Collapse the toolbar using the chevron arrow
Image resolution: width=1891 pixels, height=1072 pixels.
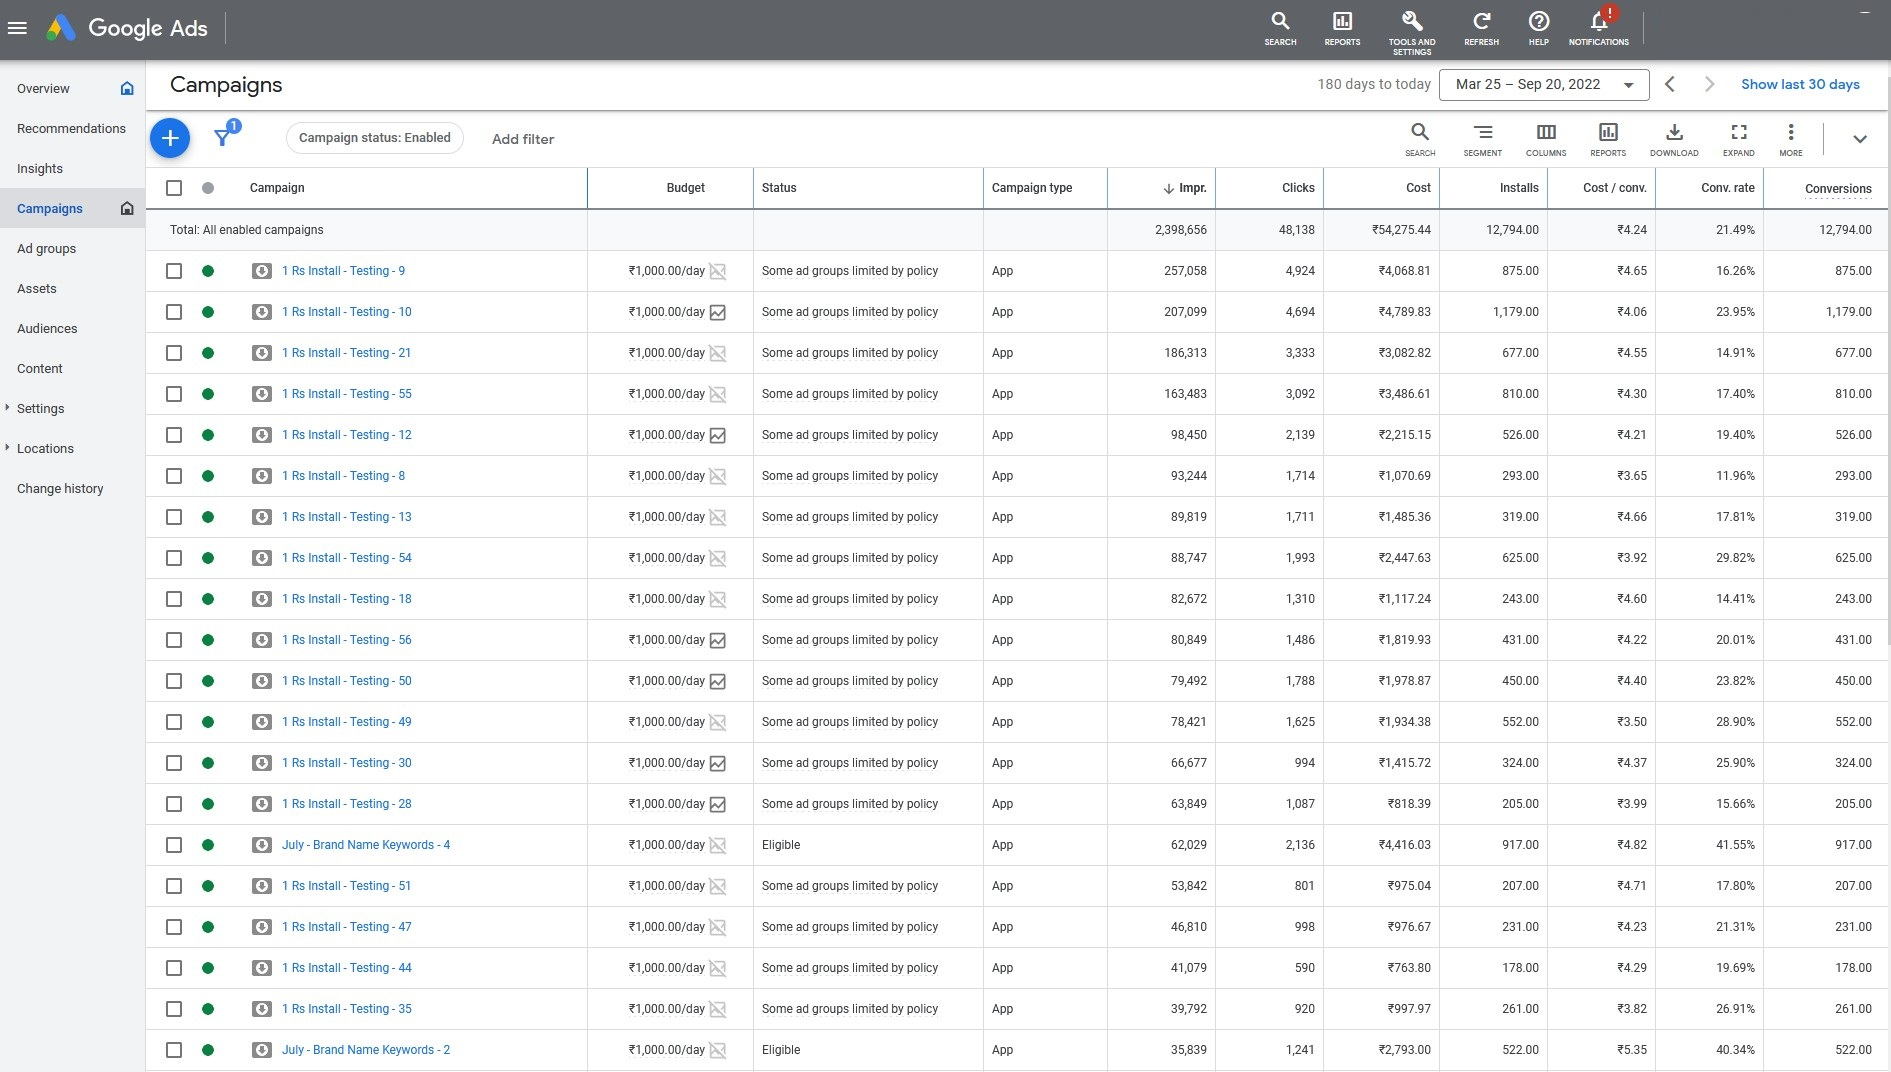point(1859,139)
